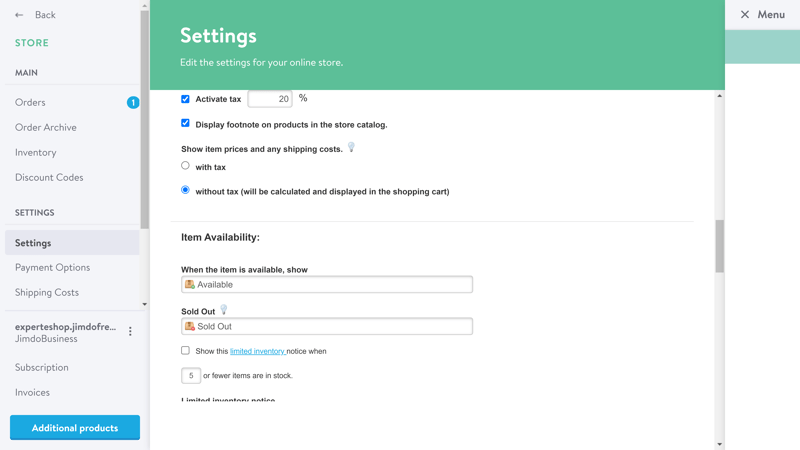
Task: Click lightbulb hint beside Sold Out label
Action: [224, 310]
